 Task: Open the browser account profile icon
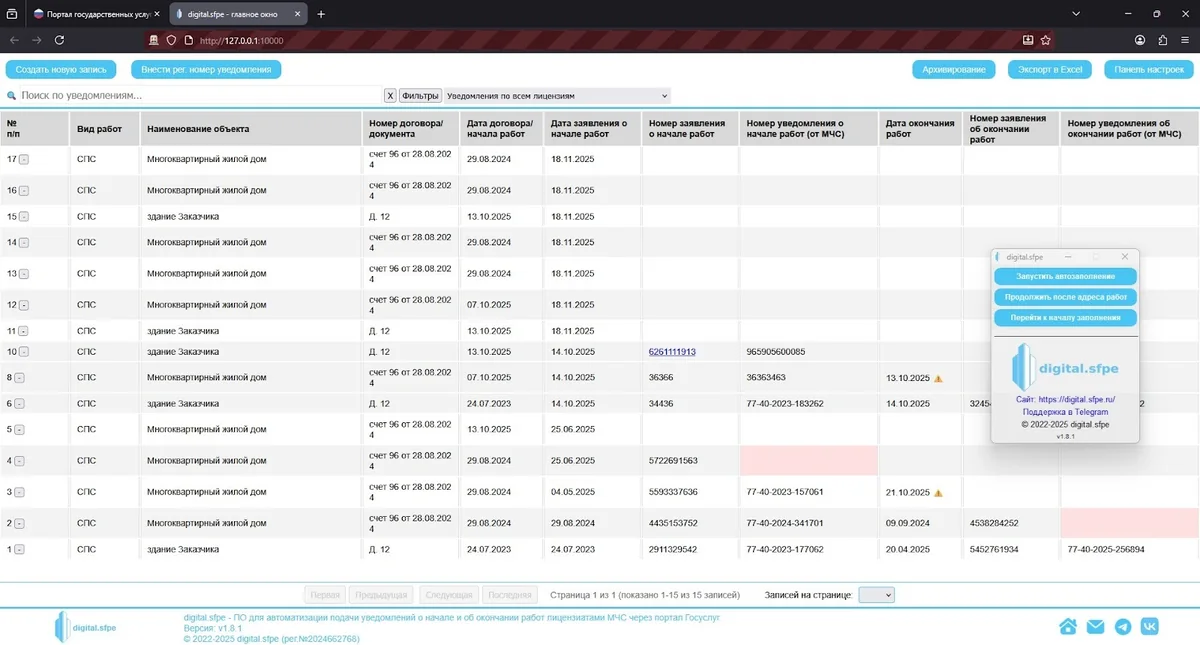(x=1140, y=40)
